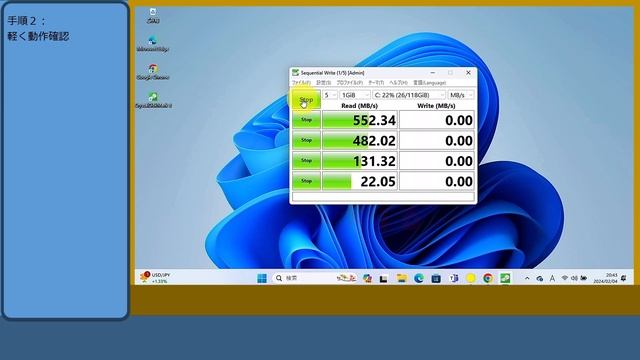This screenshot has height=360, width=640.
Task: Click Stop button beside 22.05 read value
Action: pyautogui.click(x=306, y=181)
